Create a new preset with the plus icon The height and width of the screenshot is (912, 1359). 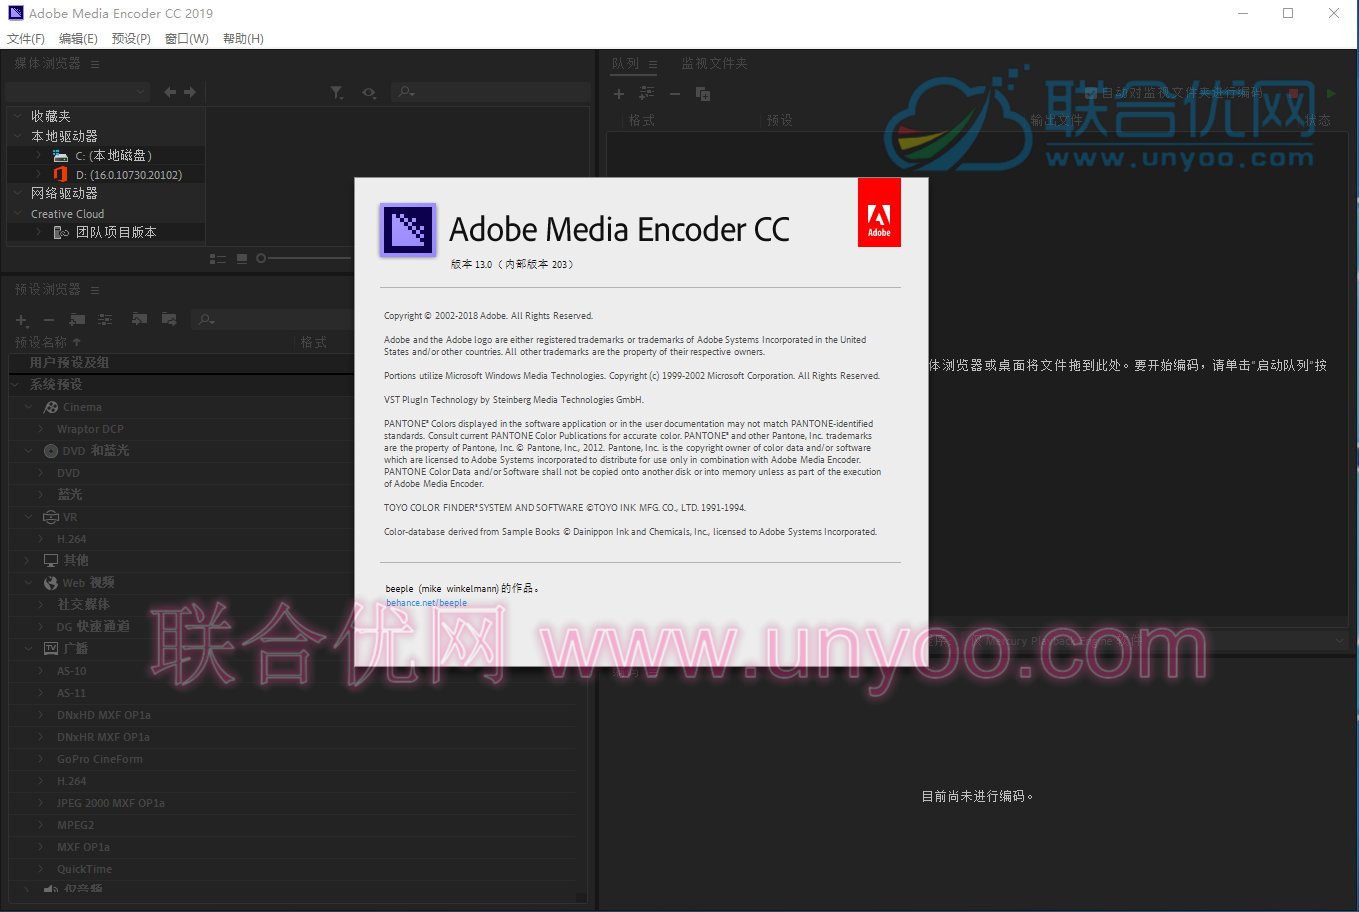click(22, 320)
